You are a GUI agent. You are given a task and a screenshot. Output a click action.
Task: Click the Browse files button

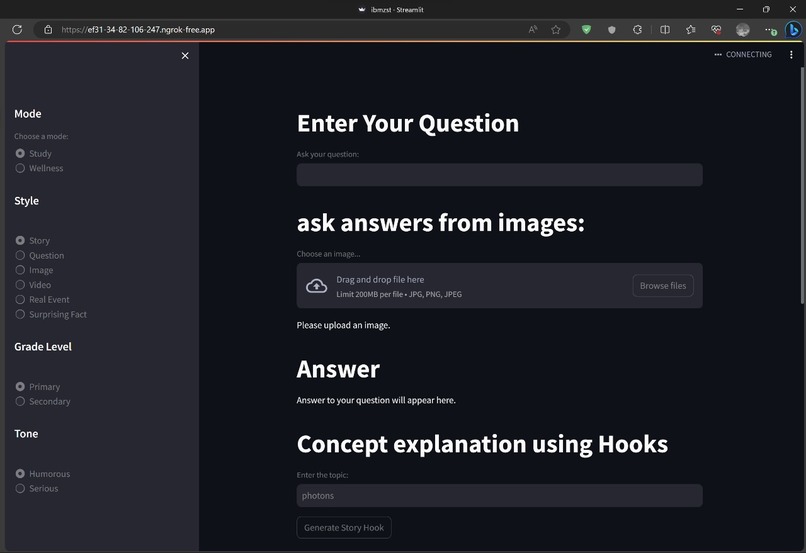[x=663, y=286]
